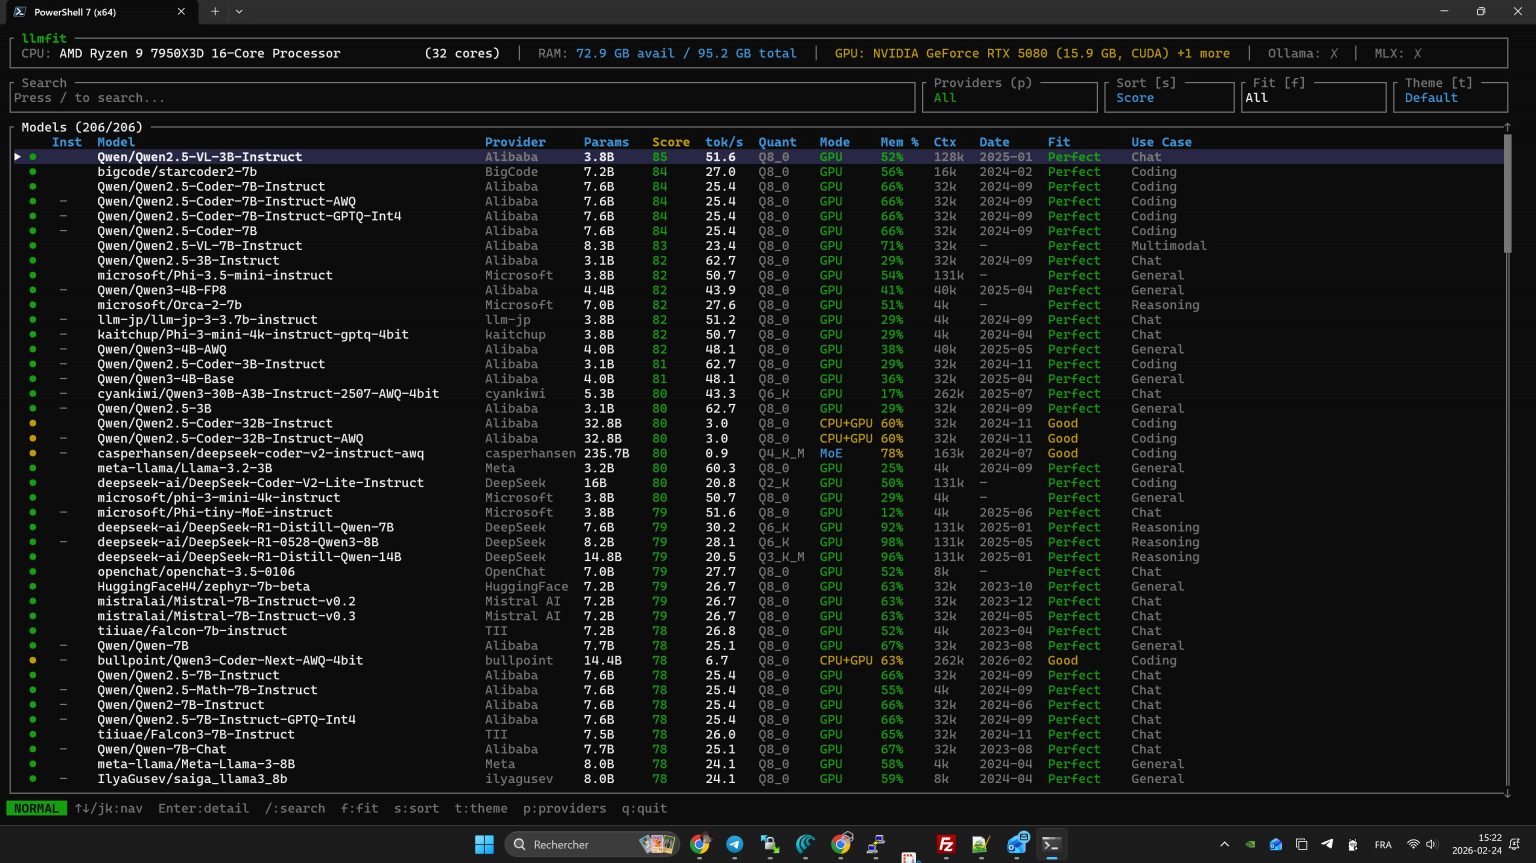Viewport: 1536px width, 863px height.
Task: Click yellow status dot for Qwen2.5-Coder-32B-Instruct
Action: [33, 424]
